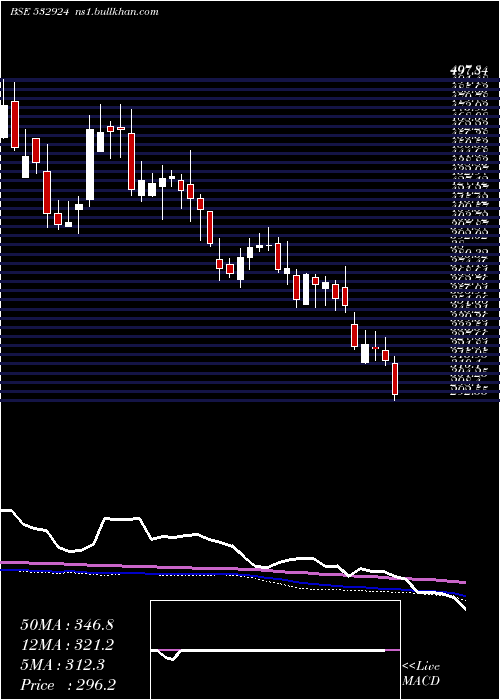The image size is (500, 700).
Task: Click the 497.84 top price label
Action: point(468,71)
